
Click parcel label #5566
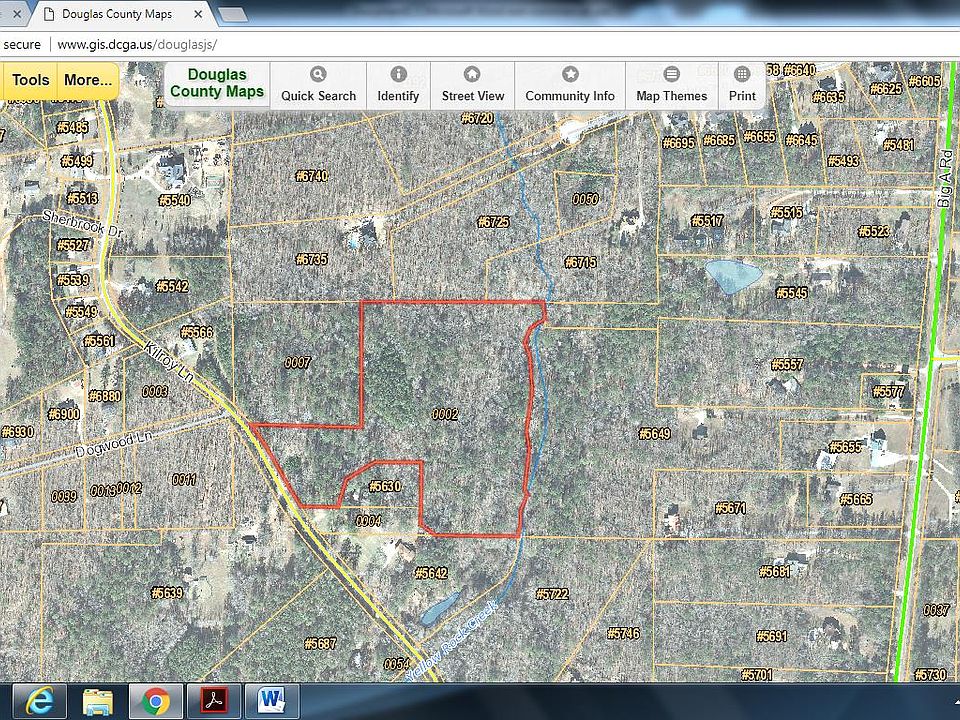point(197,332)
